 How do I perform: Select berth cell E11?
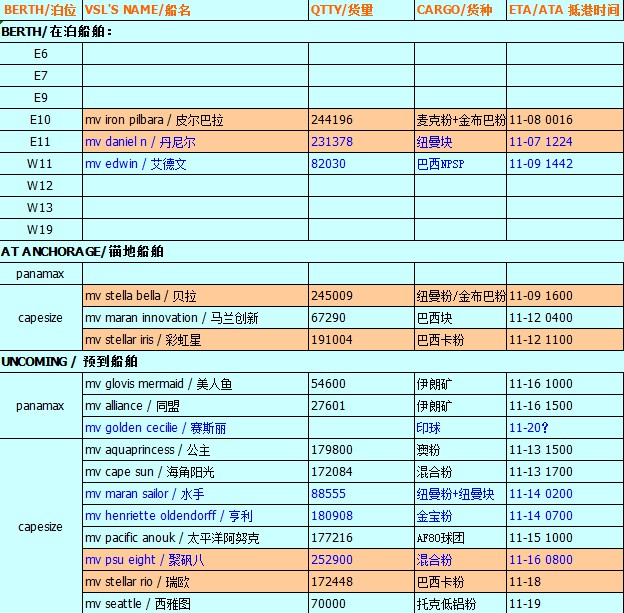point(41,142)
